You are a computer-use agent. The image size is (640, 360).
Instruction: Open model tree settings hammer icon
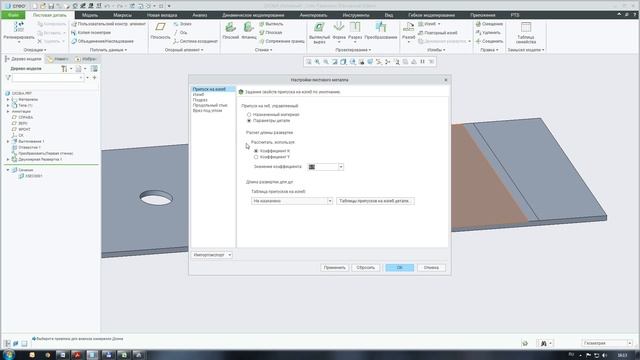(x=64, y=69)
